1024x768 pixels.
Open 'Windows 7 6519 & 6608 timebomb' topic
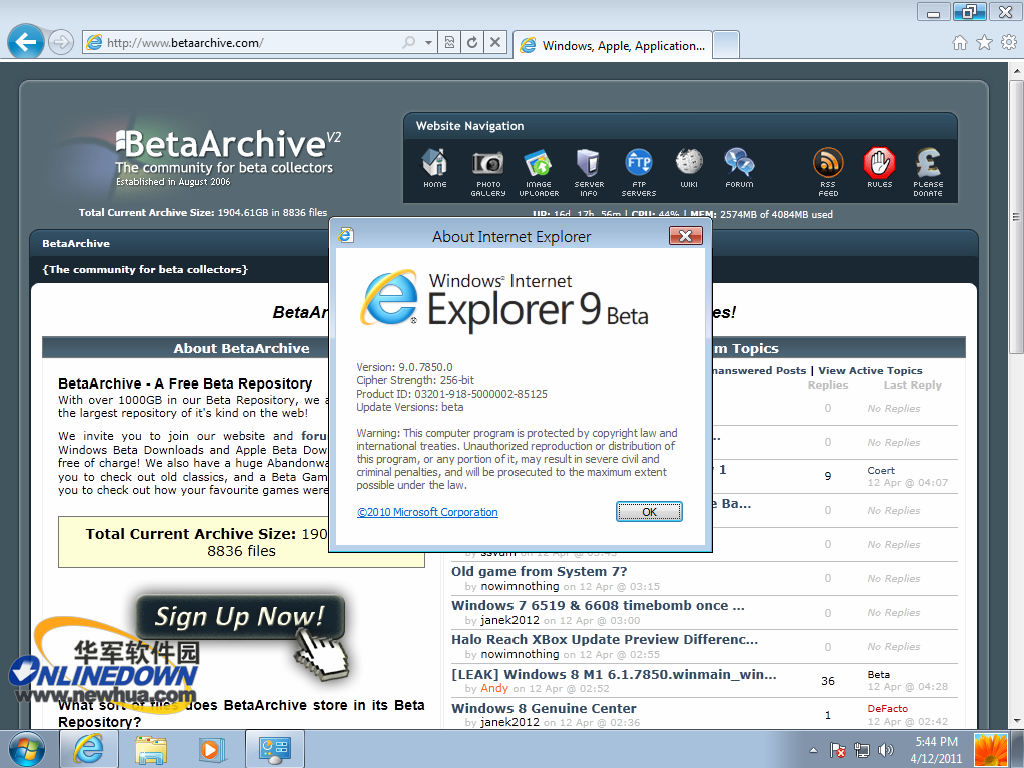point(598,605)
